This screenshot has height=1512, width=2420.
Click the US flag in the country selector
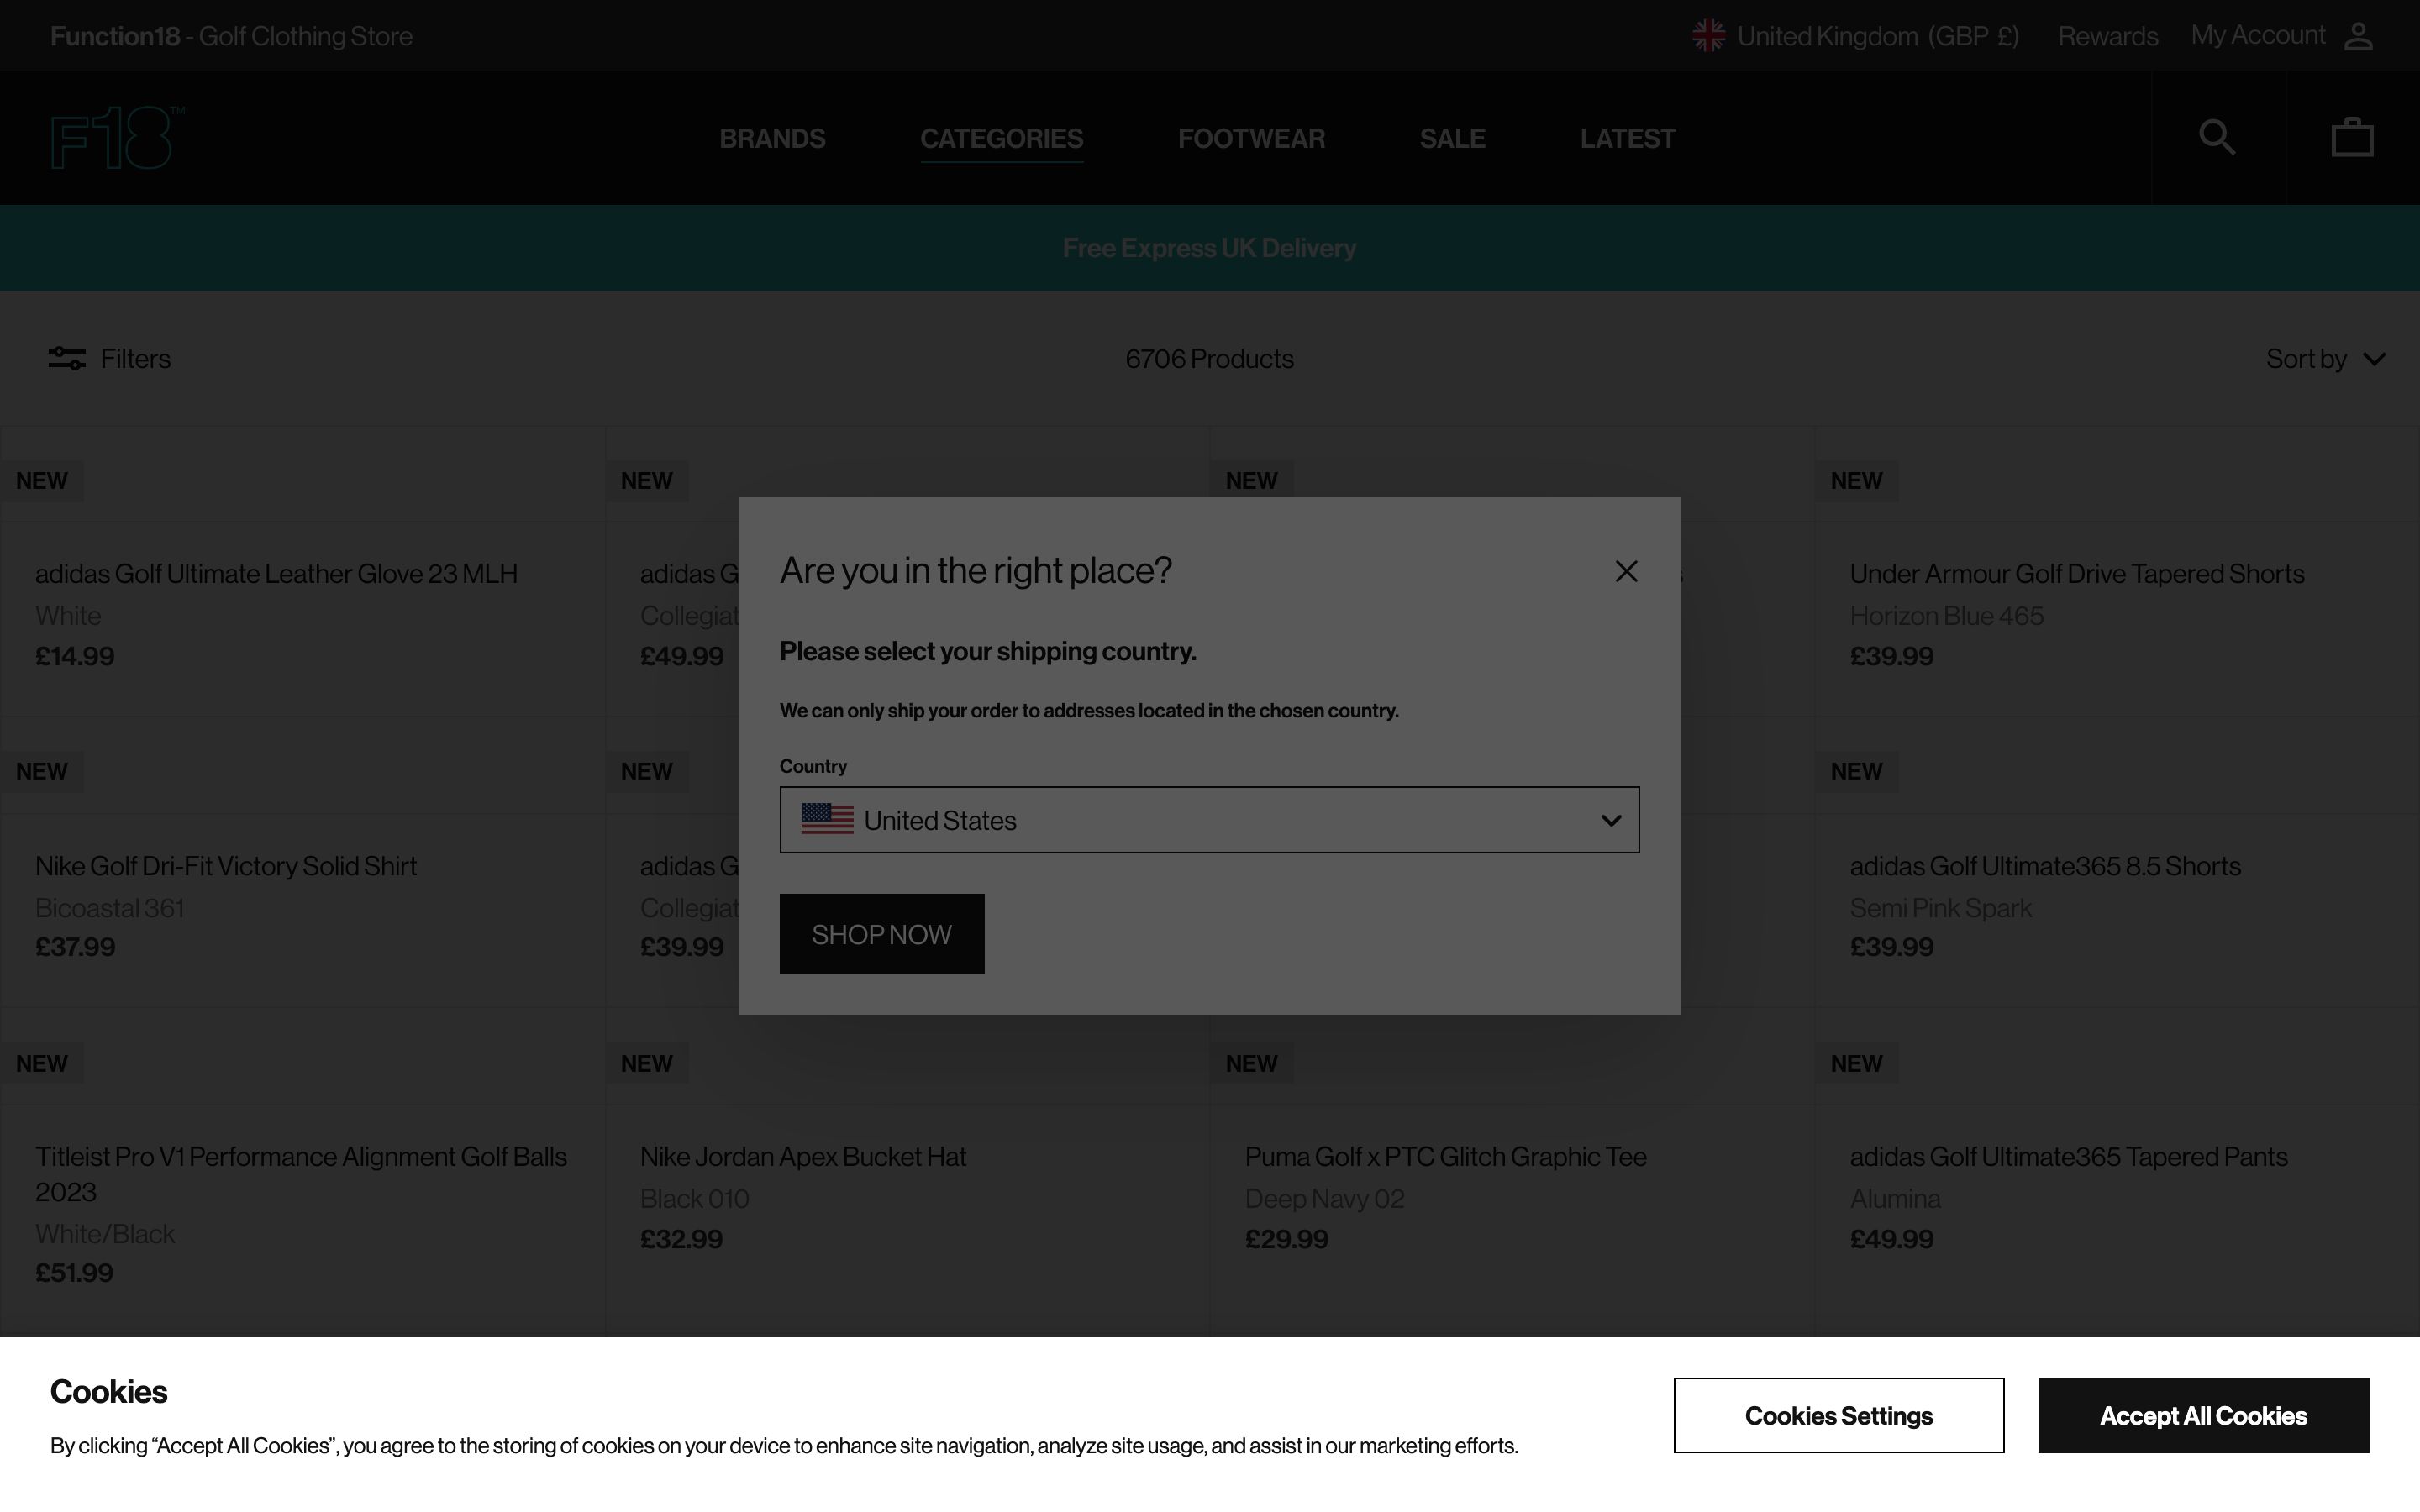coord(827,819)
